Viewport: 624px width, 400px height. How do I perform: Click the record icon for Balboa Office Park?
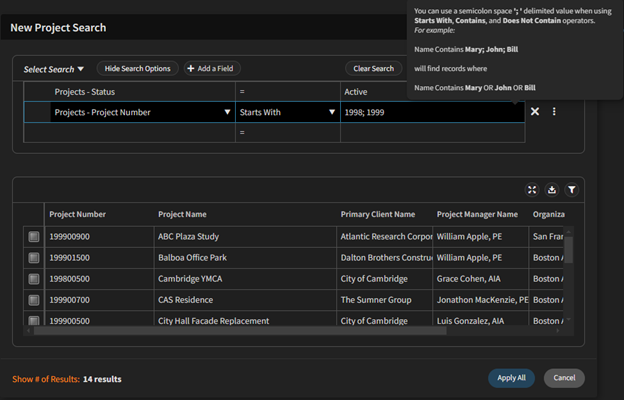(33, 258)
